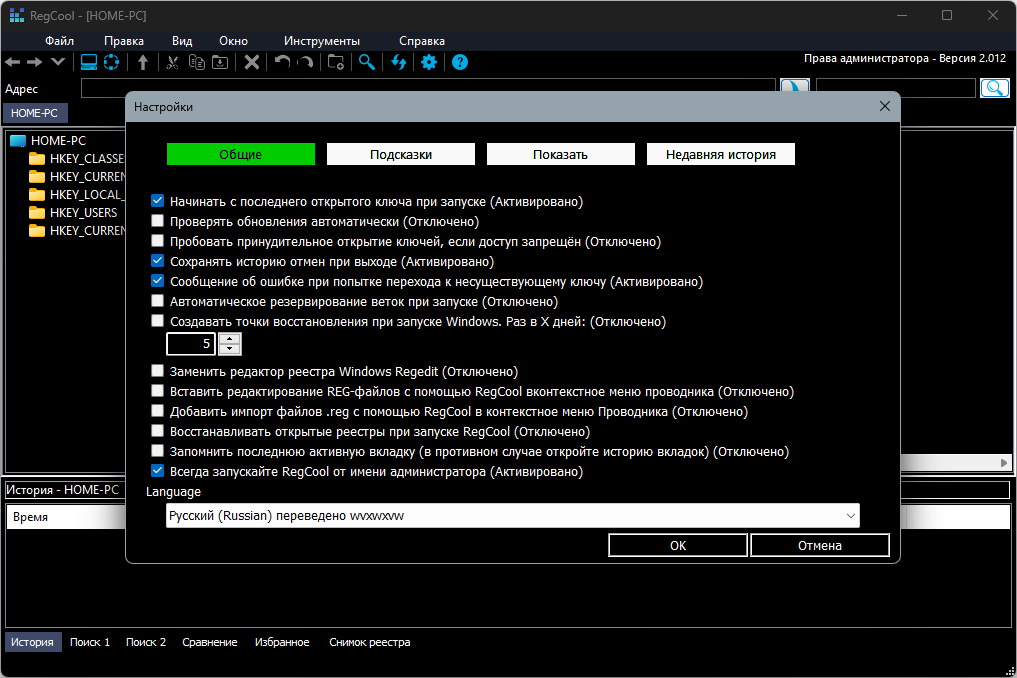Click the Refresh lightning arrows icon
Image resolution: width=1017 pixels, height=678 pixels.
point(398,62)
